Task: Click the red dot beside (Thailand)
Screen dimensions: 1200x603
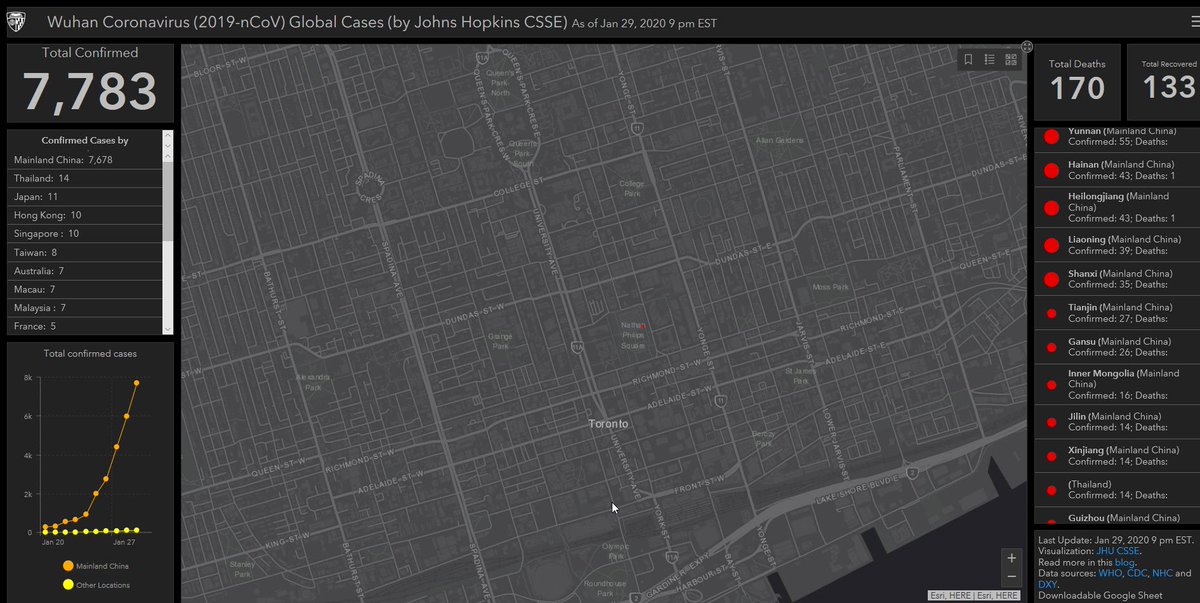Action: (x=1051, y=490)
